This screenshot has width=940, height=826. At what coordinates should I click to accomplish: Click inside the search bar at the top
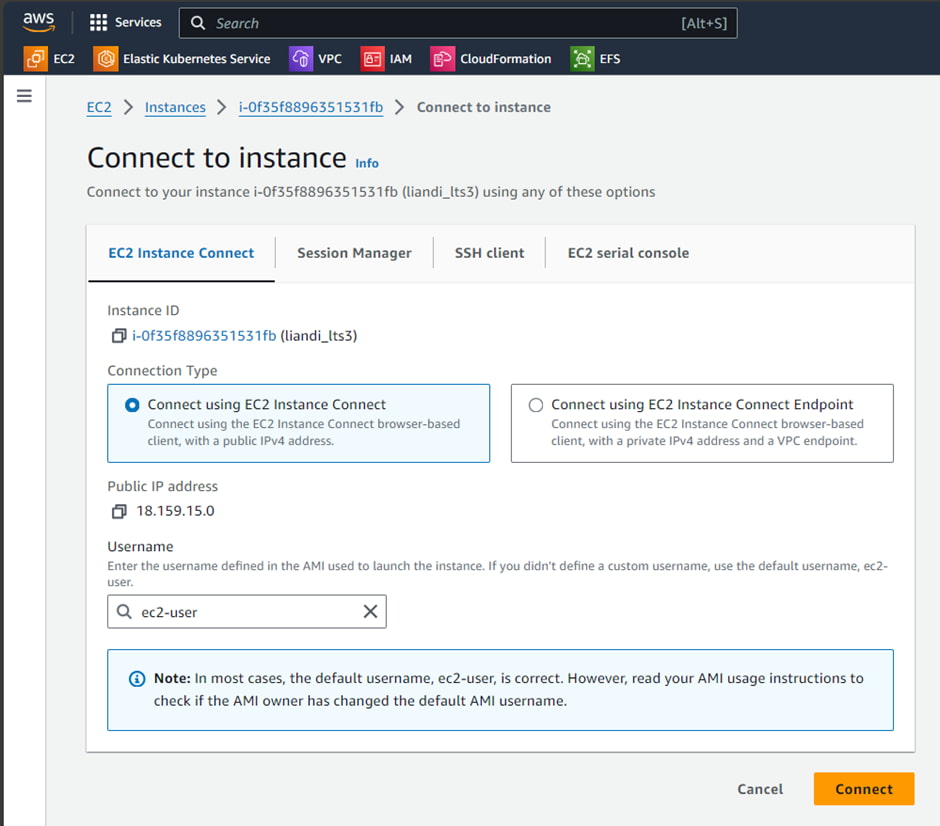coord(450,23)
